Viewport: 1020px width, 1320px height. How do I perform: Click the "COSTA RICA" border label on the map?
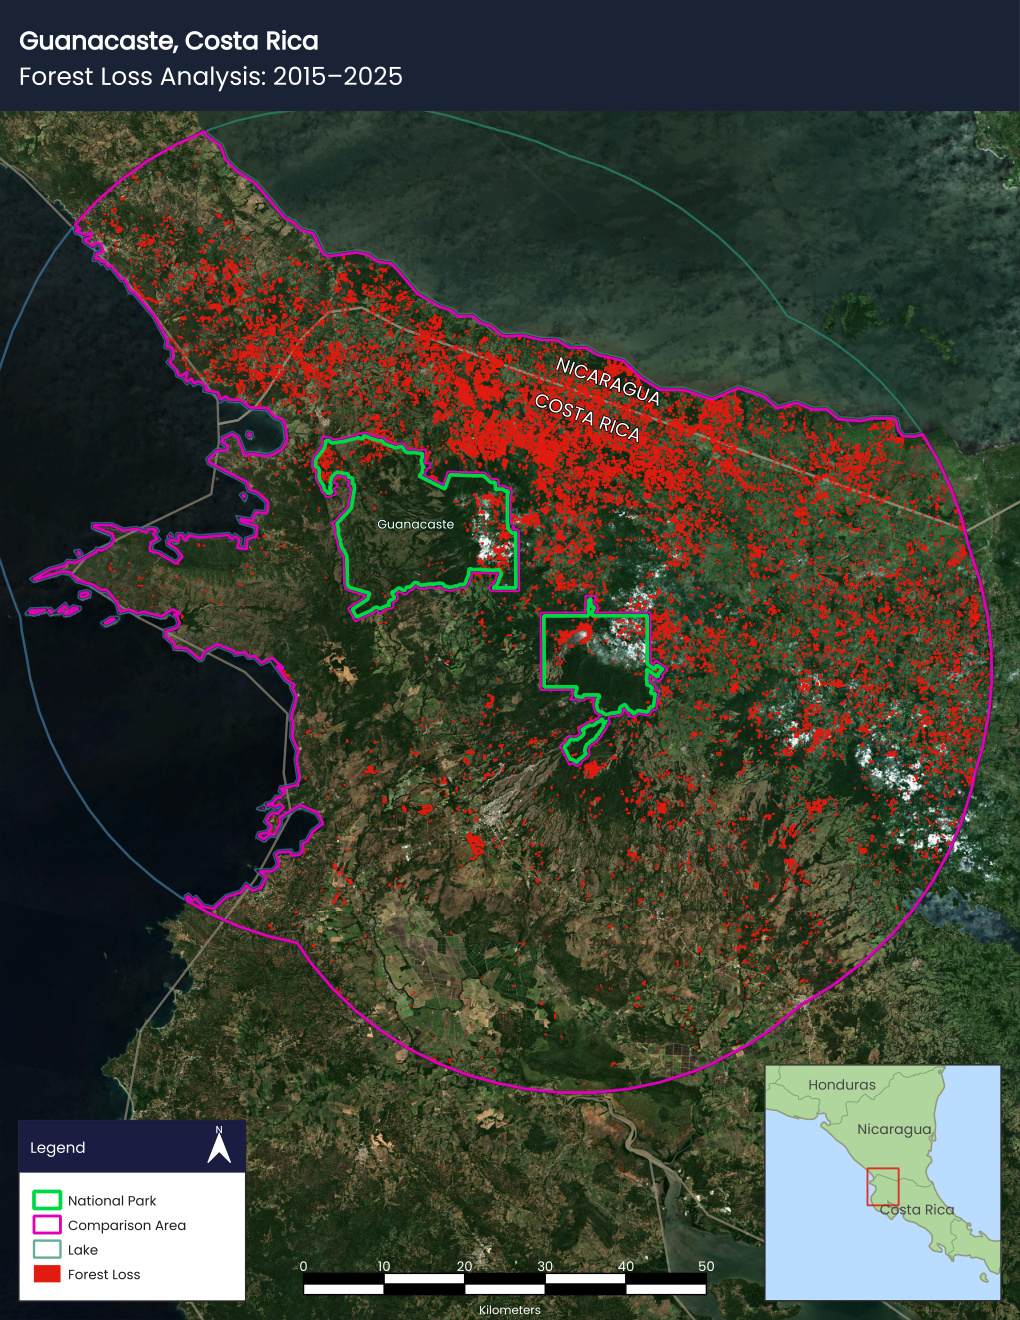(x=587, y=417)
